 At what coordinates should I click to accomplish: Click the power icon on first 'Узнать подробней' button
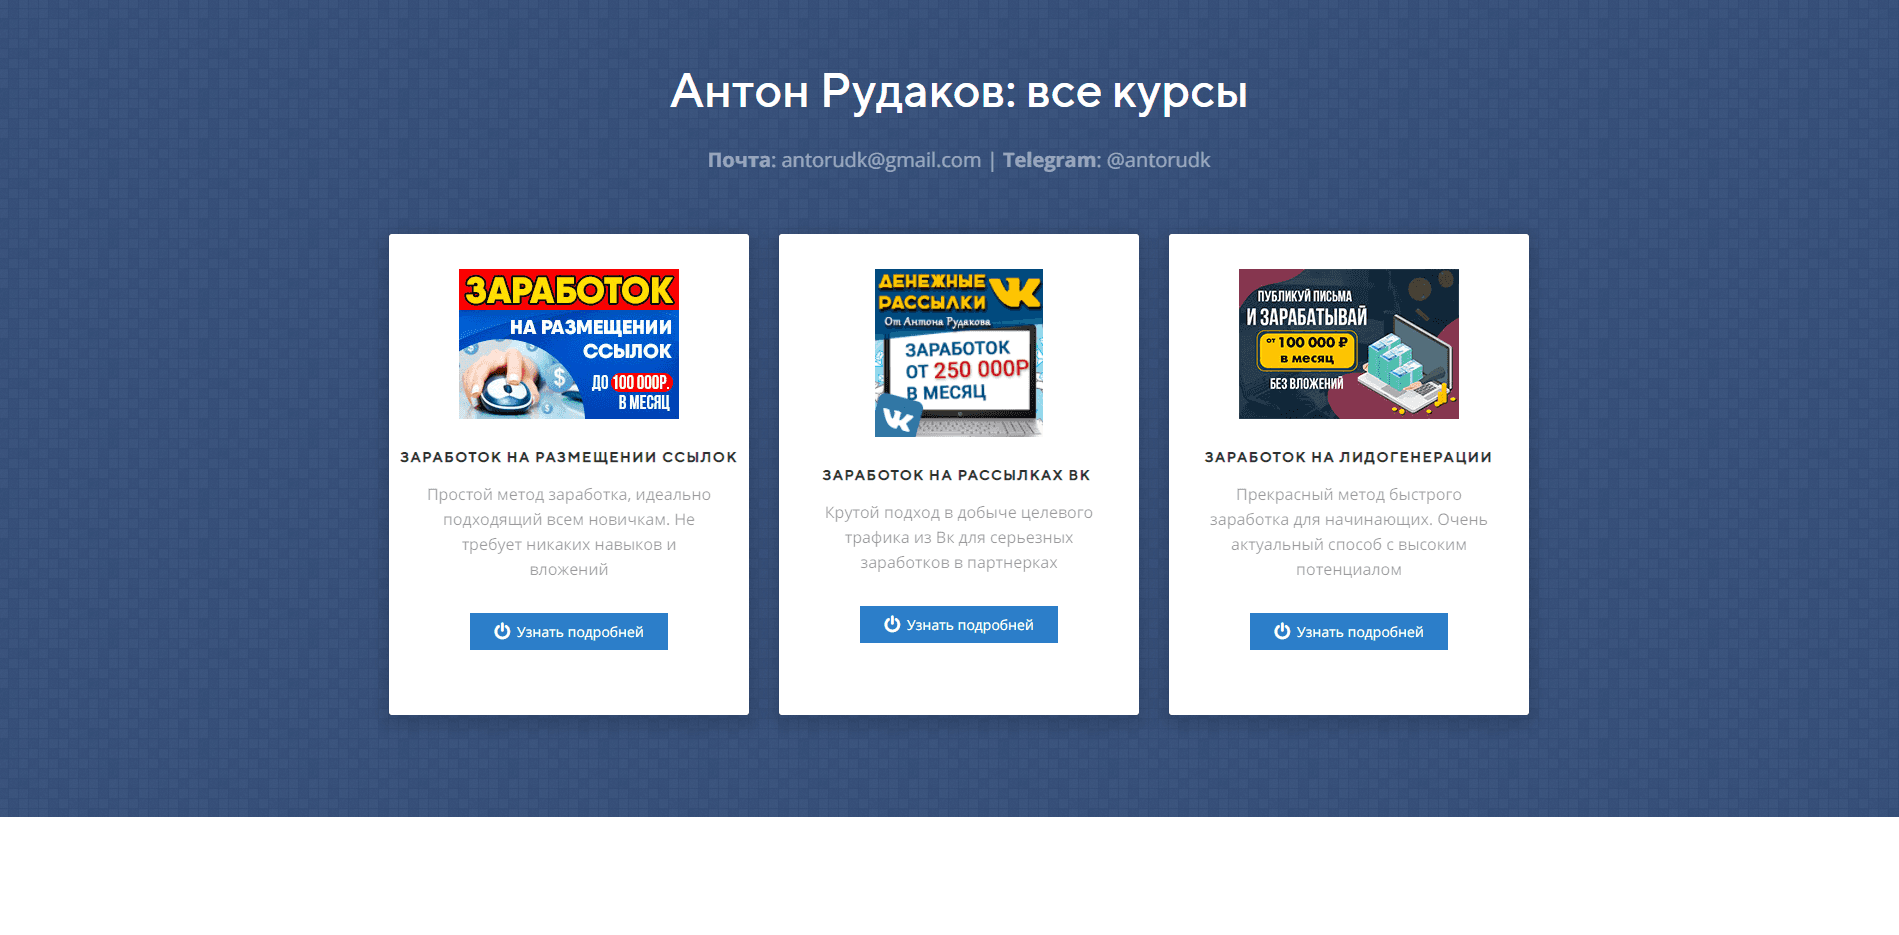(500, 631)
